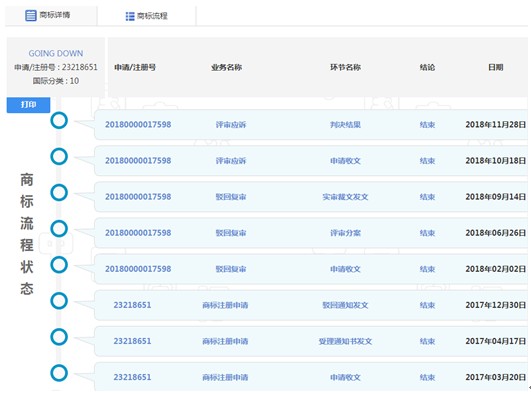Click number 23218651 in 驳回通知发文 row
The image size is (531, 394).
(x=132, y=305)
